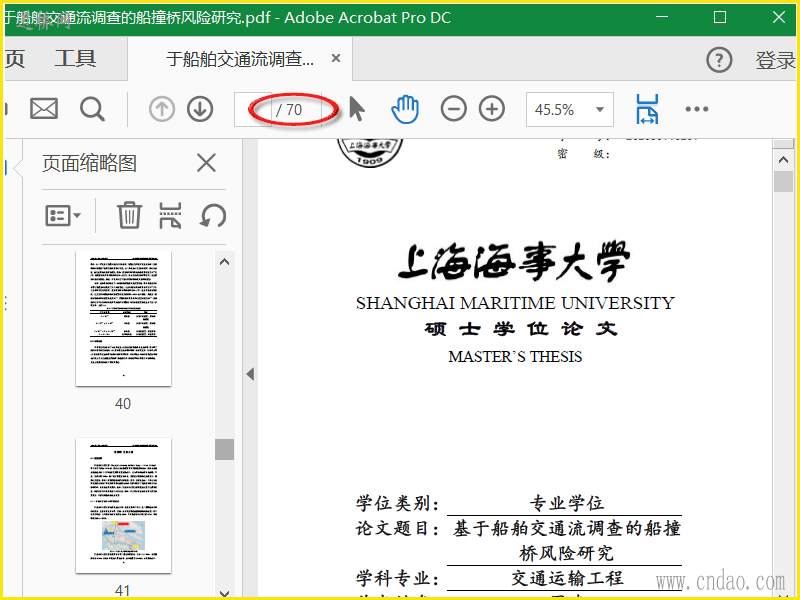Click the 登录 sign-in button
Screen dimensions: 800x600
[x=775, y=60]
